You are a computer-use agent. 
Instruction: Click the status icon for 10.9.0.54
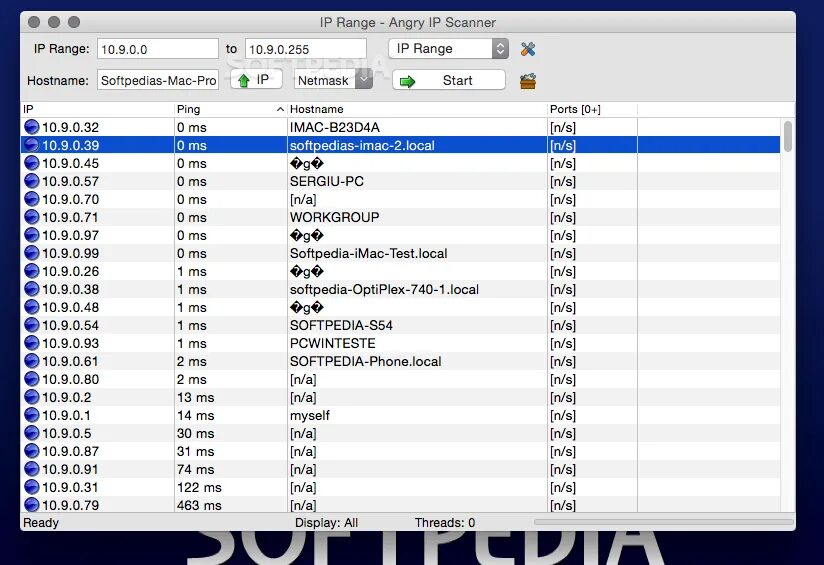(x=32, y=325)
